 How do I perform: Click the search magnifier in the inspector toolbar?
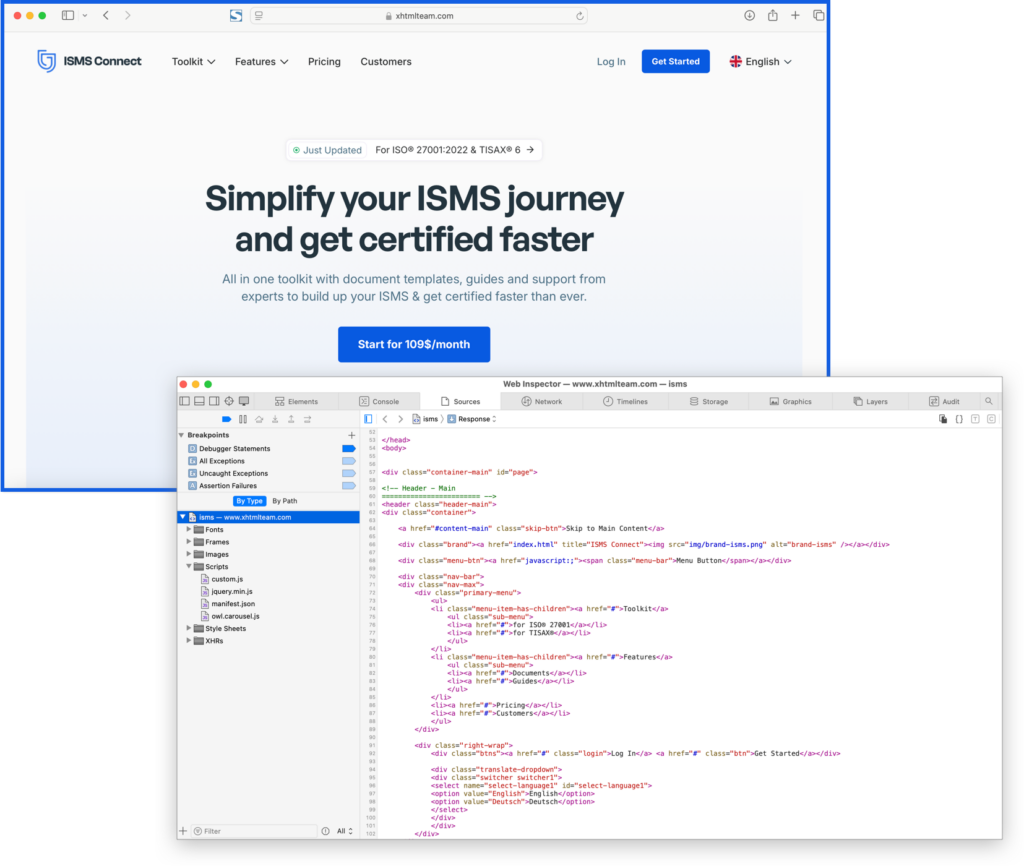tap(989, 400)
